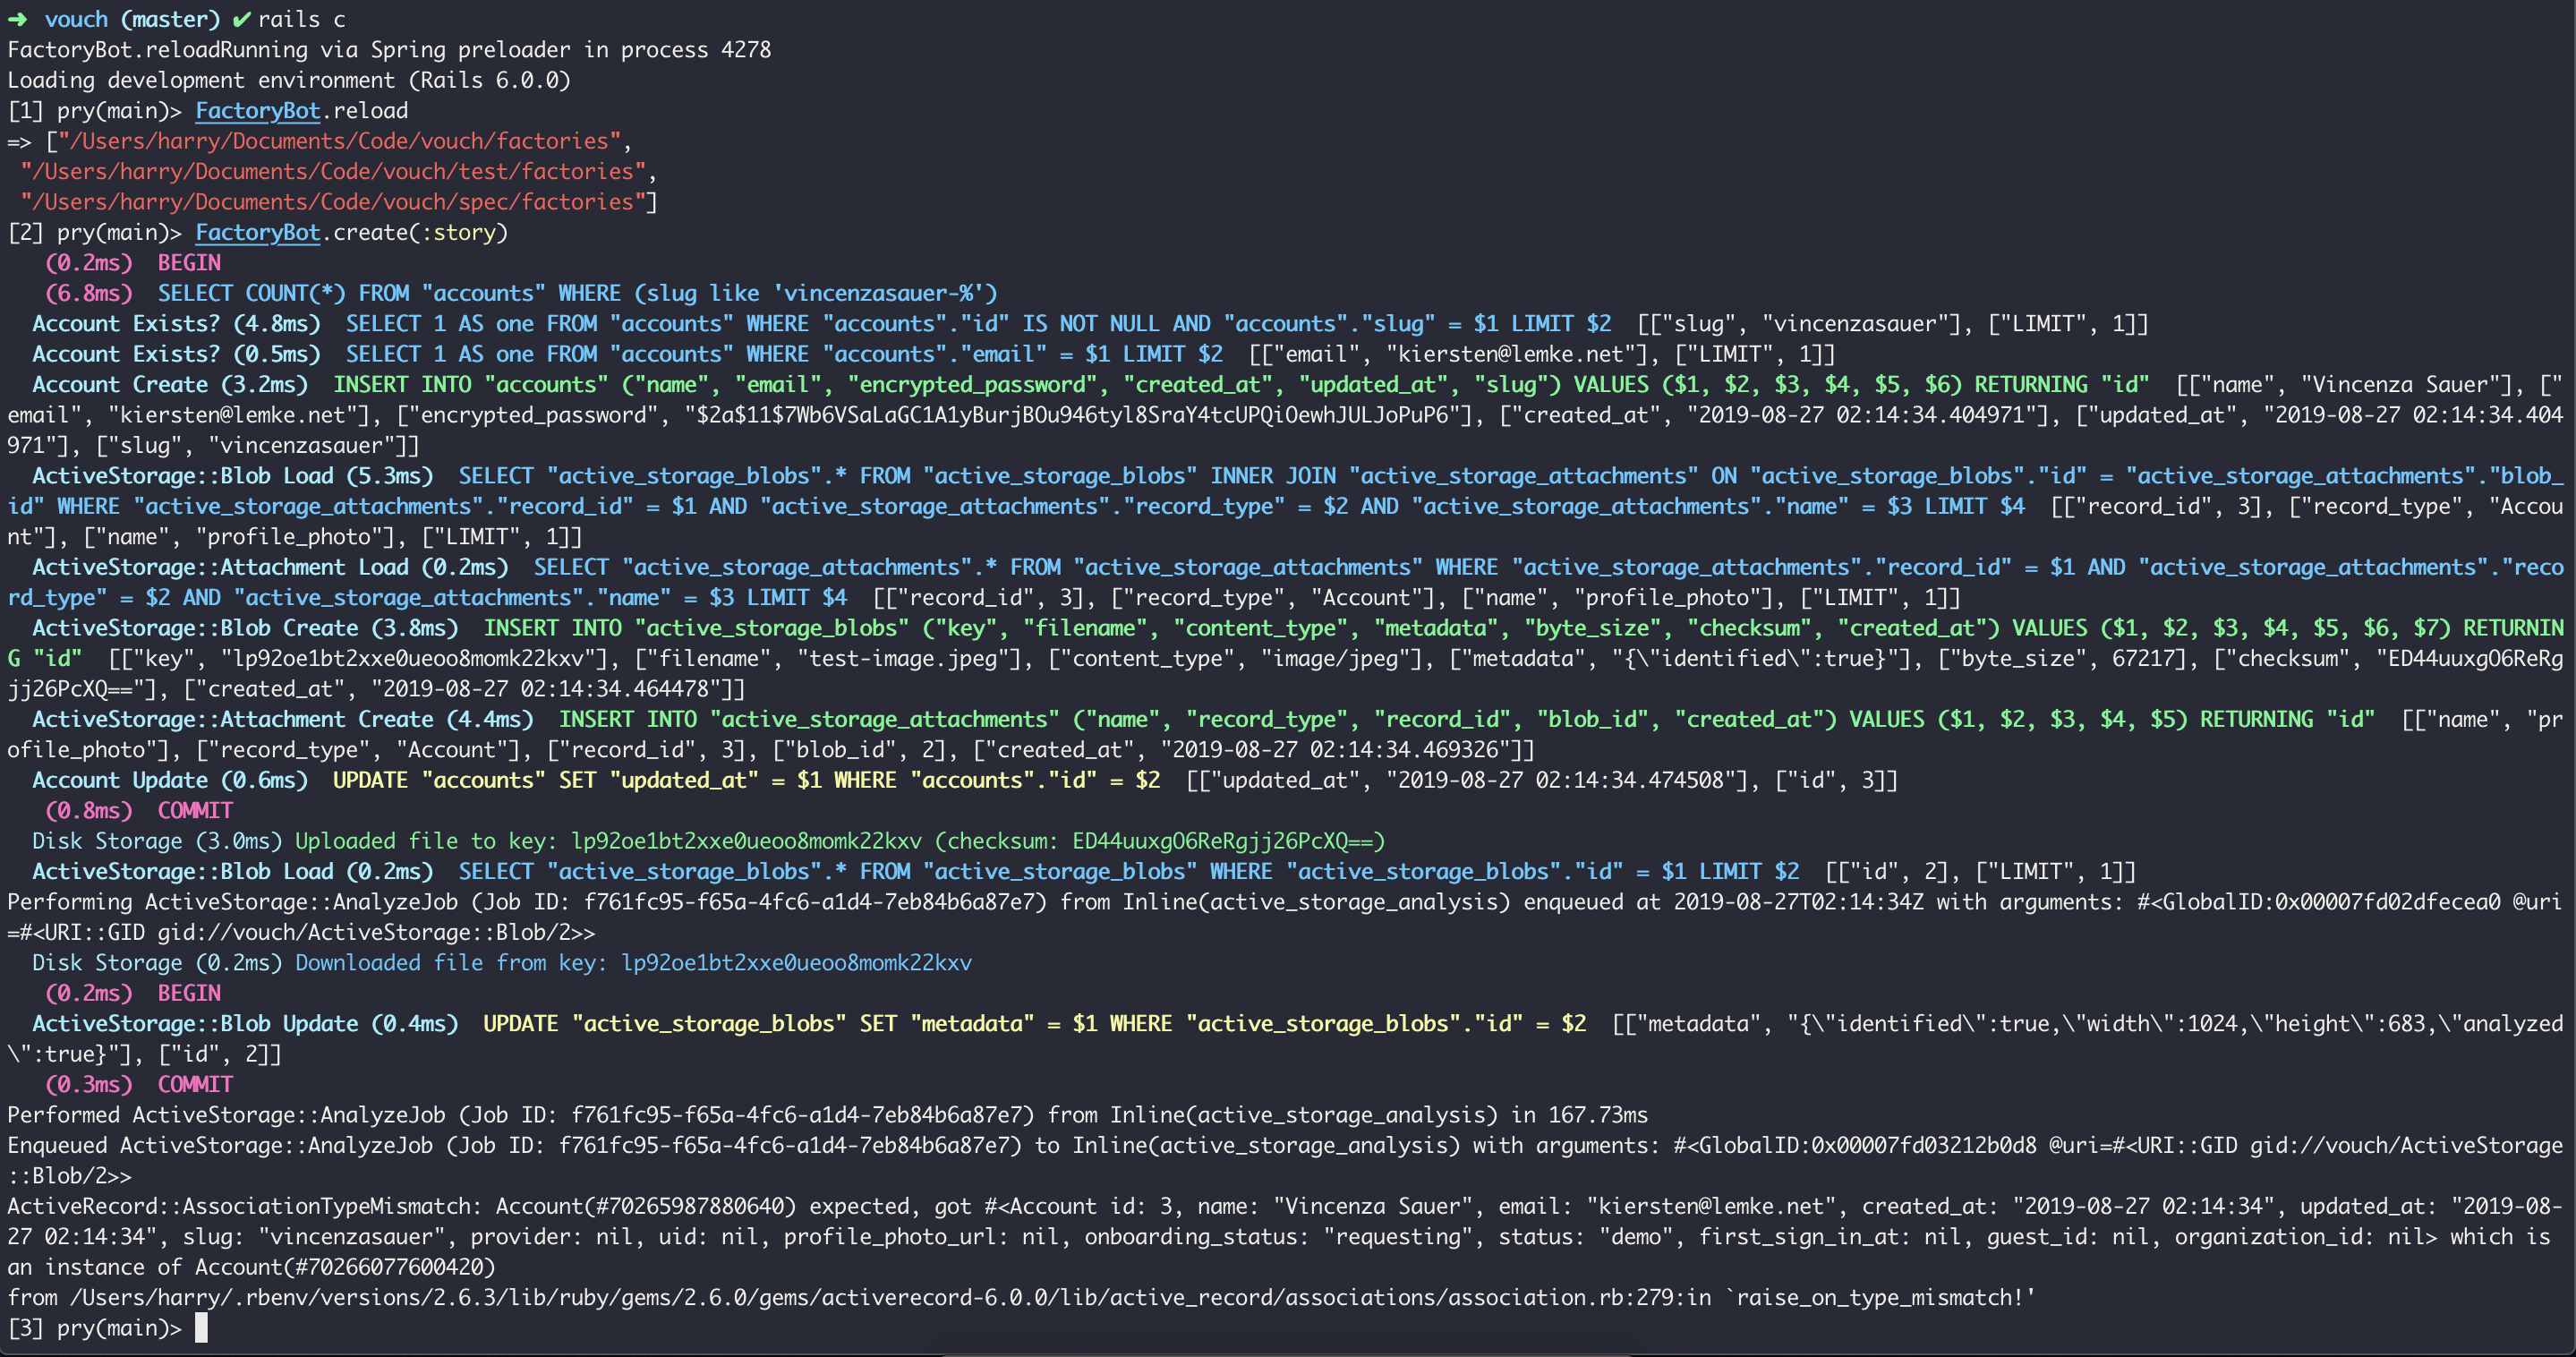Click the green arrow prompt symbol

(x=17, y=19)
